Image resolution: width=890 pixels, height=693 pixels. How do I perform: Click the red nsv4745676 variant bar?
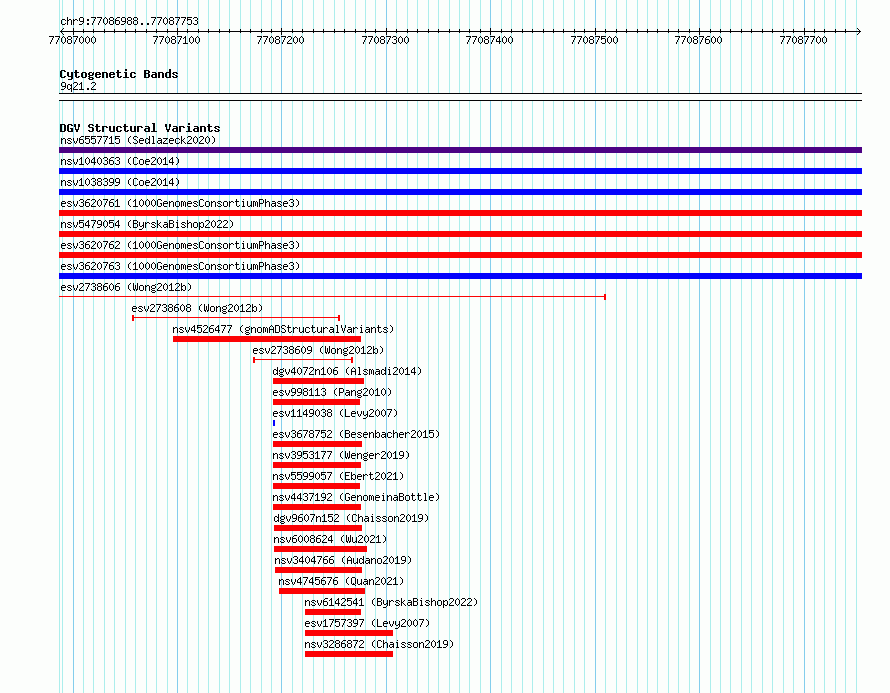(x=322, y=591)
